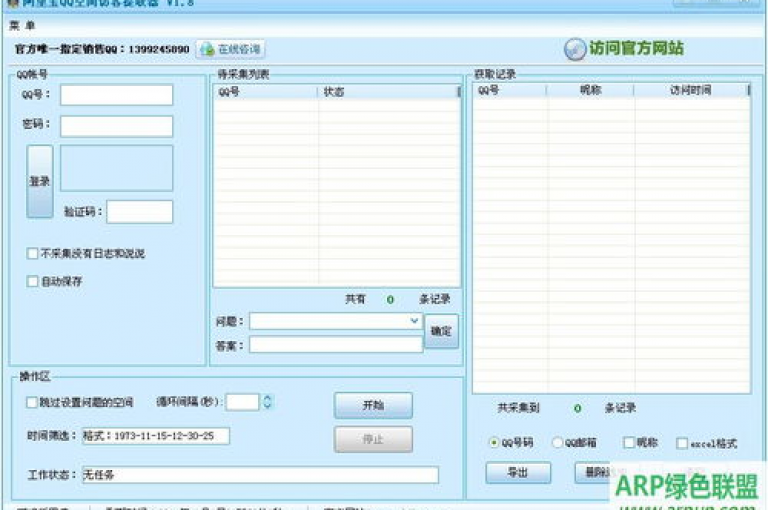The height and width of the screenshot is (510, 768).
Task: Click the 昵称 column header
Action: 590,90
